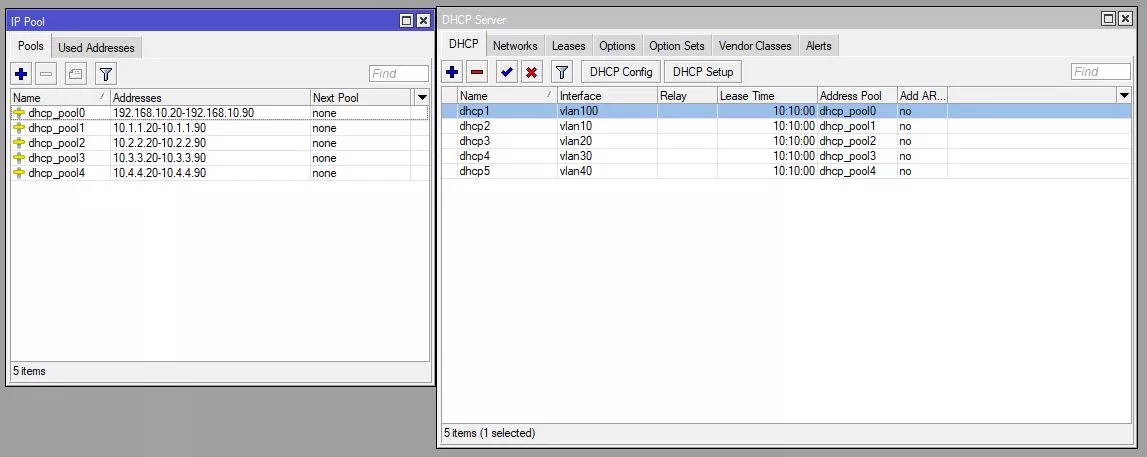Image resolution: width=1147 pixels, height=457 pixels.
Task: Sort IP Pool list by Name column
Action: [60, 97]
